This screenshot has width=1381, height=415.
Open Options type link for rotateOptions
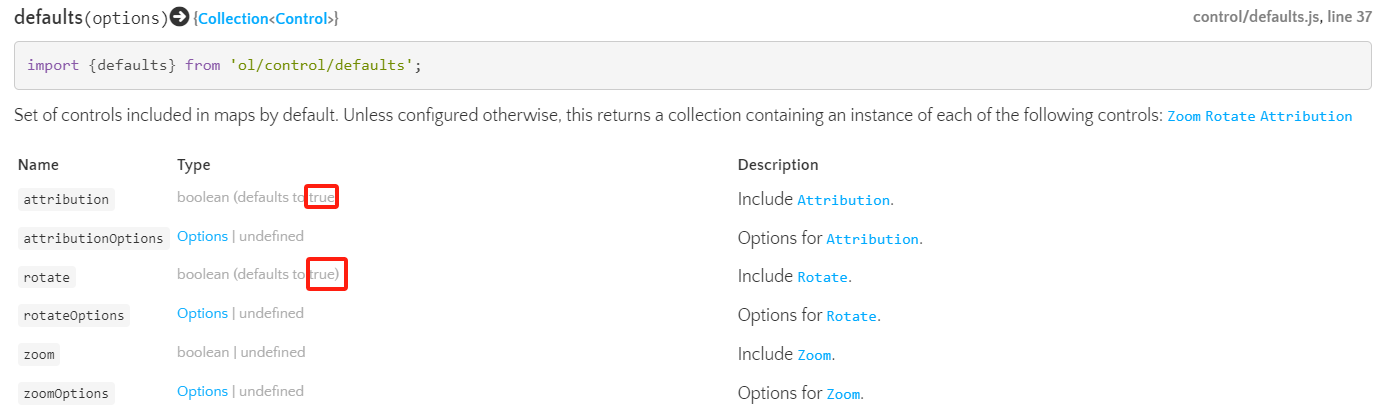point(202,314)
